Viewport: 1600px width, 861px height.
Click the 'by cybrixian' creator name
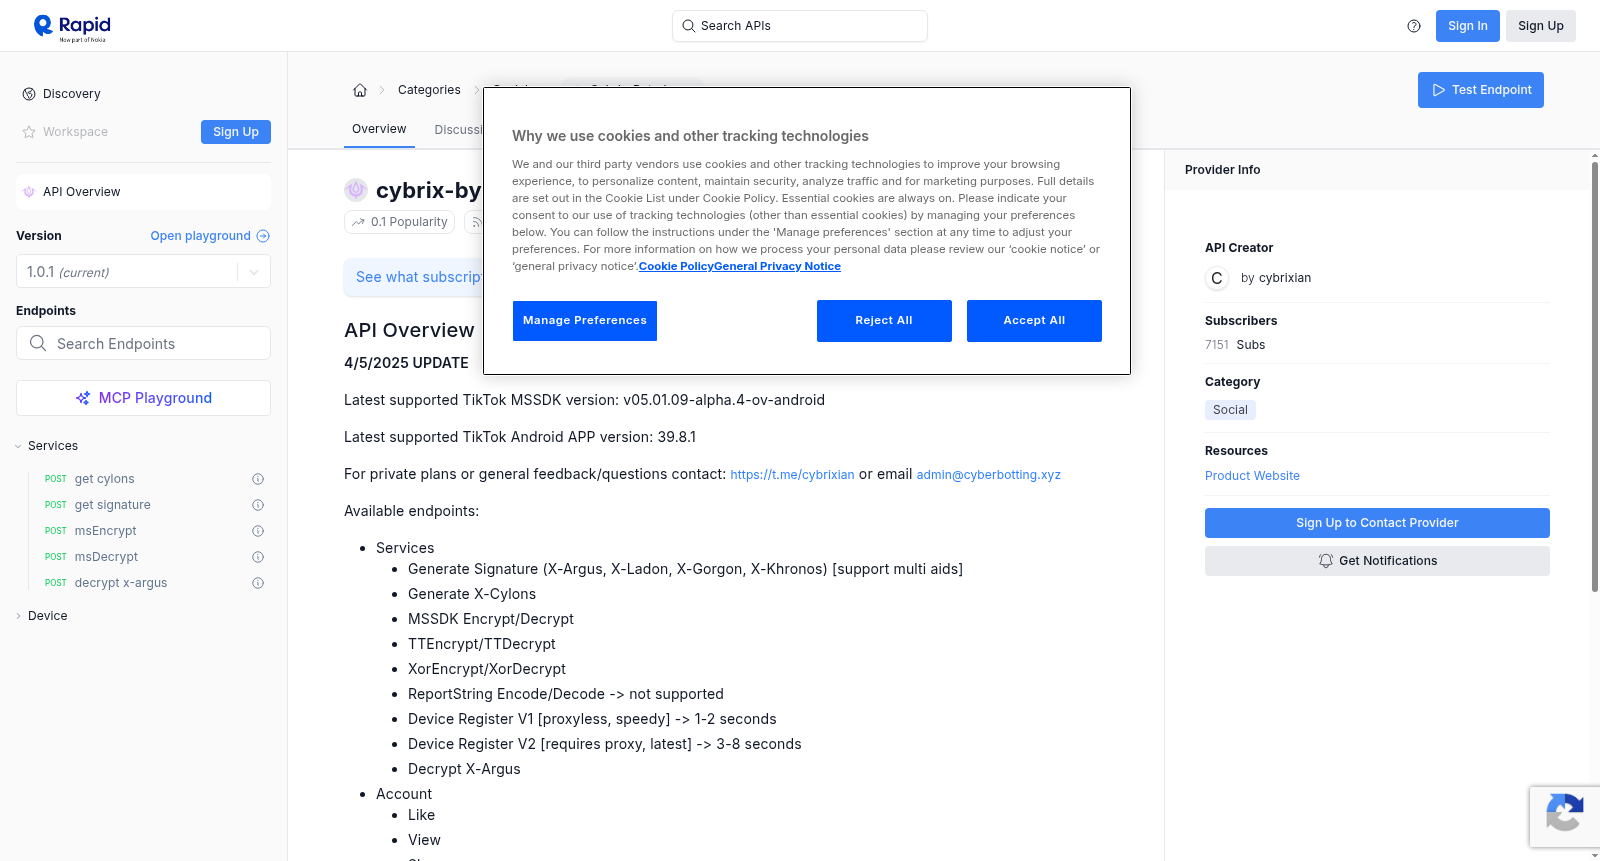coord(1276,278)
